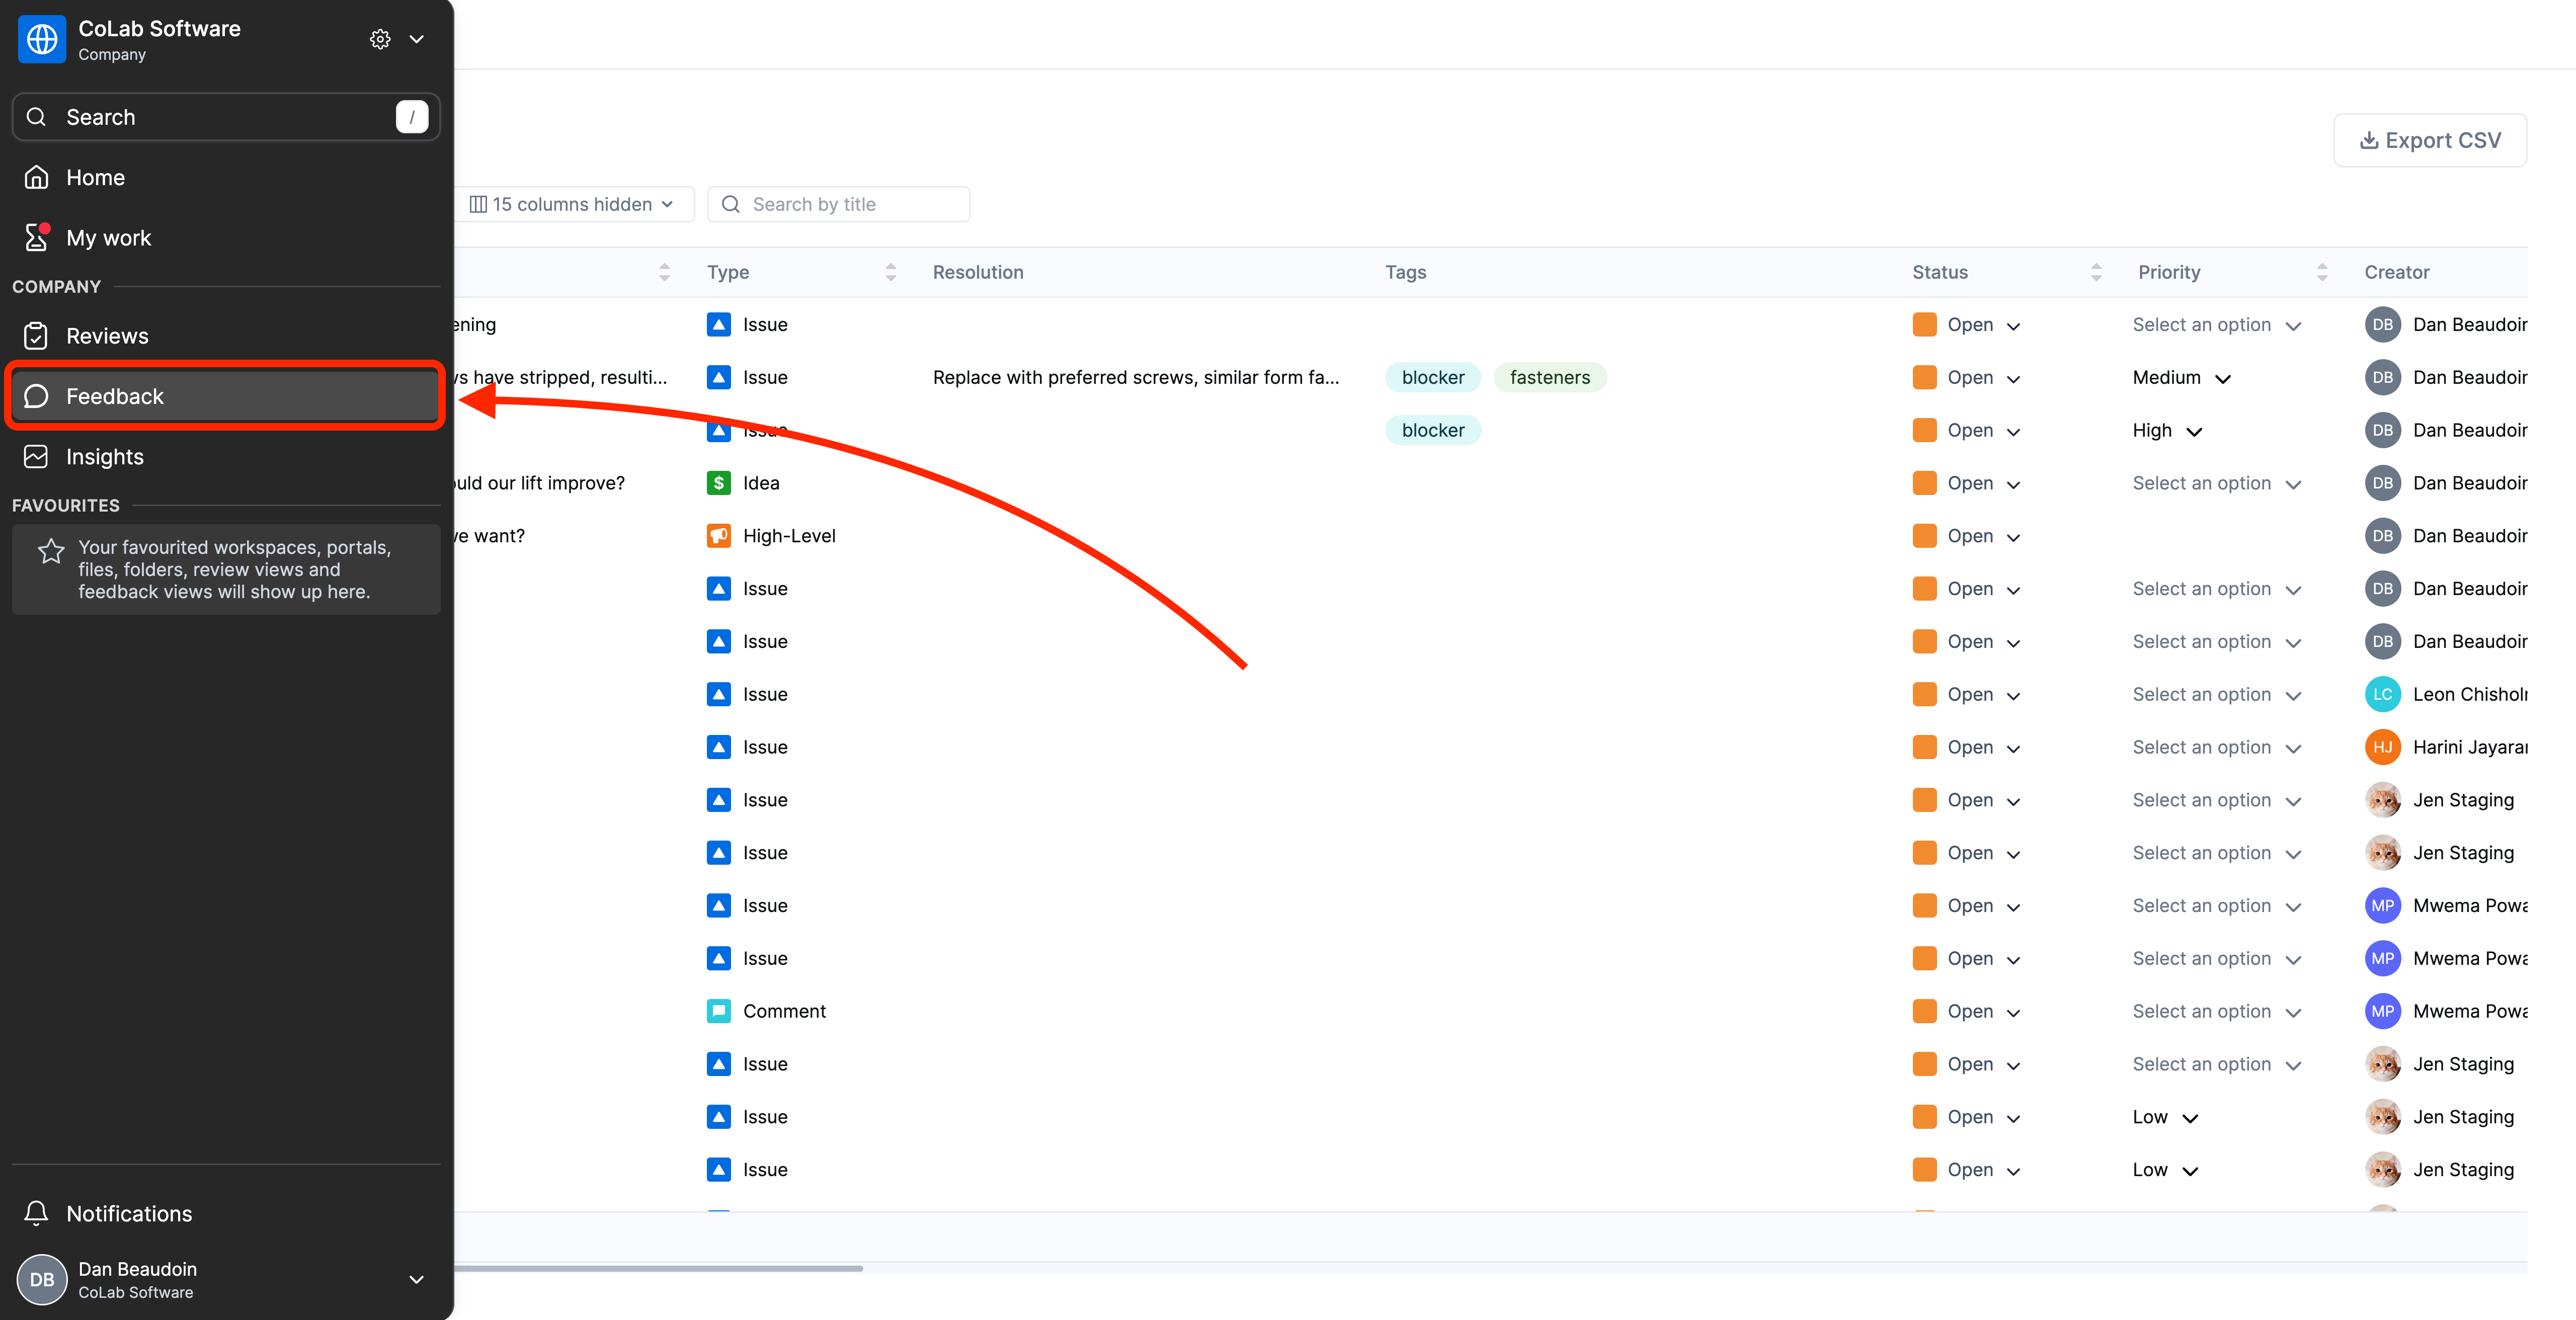Click the Notifications bell icon

click(36, 1213)
